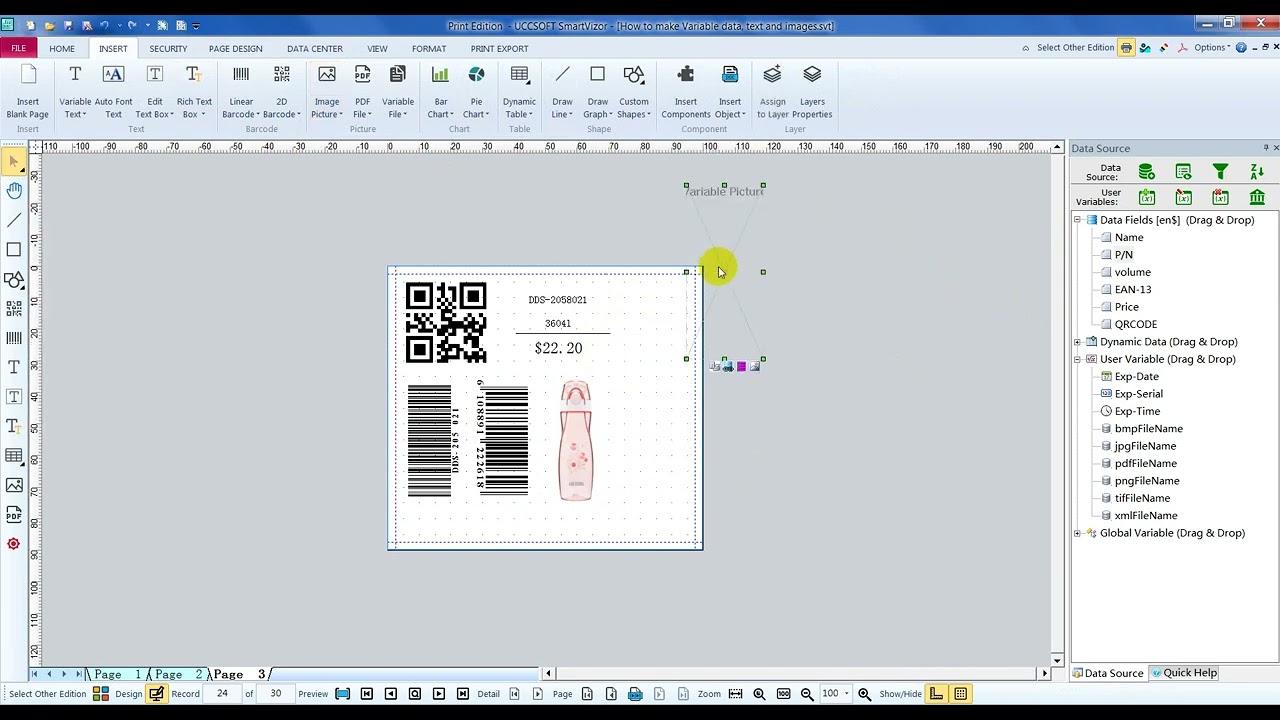Switch to SECURITY ribbon tab

point(168,48)
